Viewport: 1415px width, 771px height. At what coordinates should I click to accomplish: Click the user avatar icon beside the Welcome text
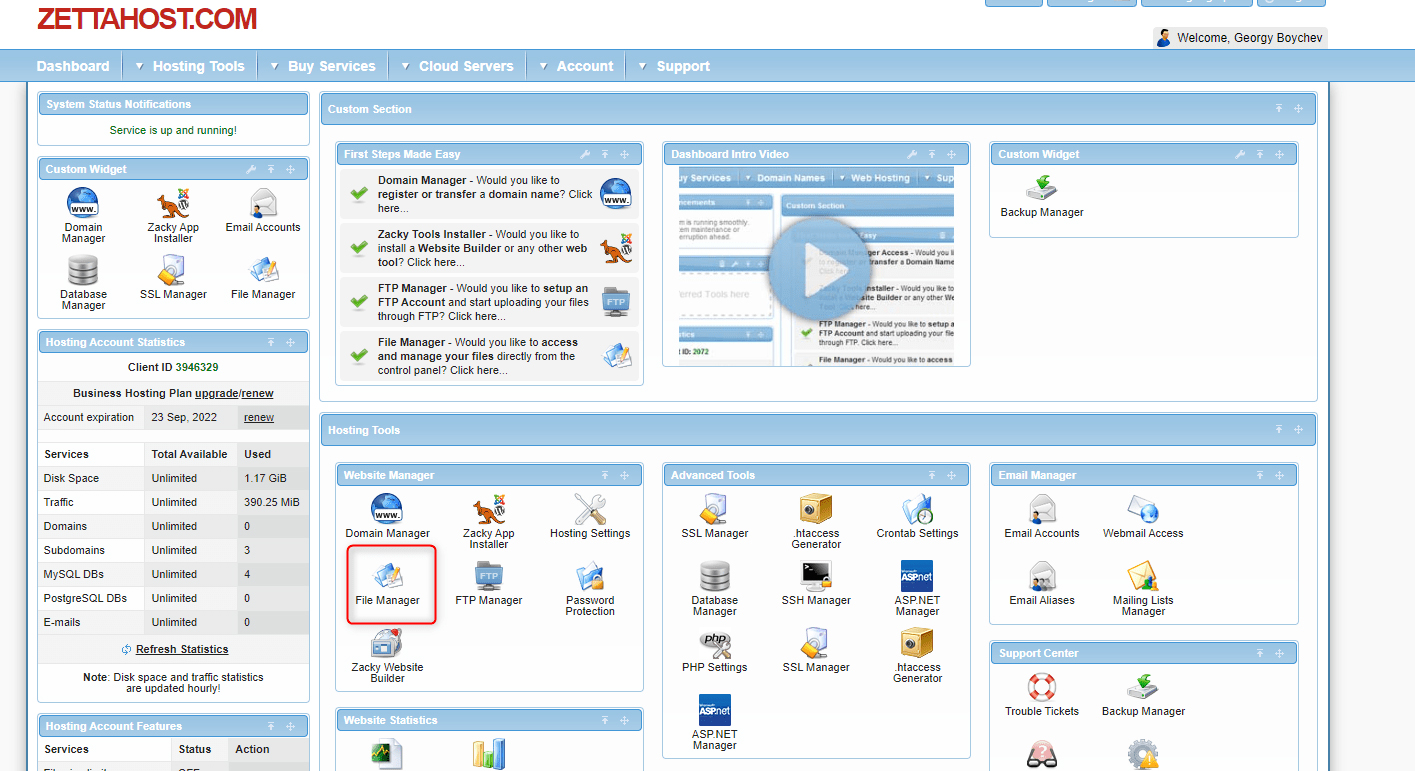click(x=1164, y=38)
